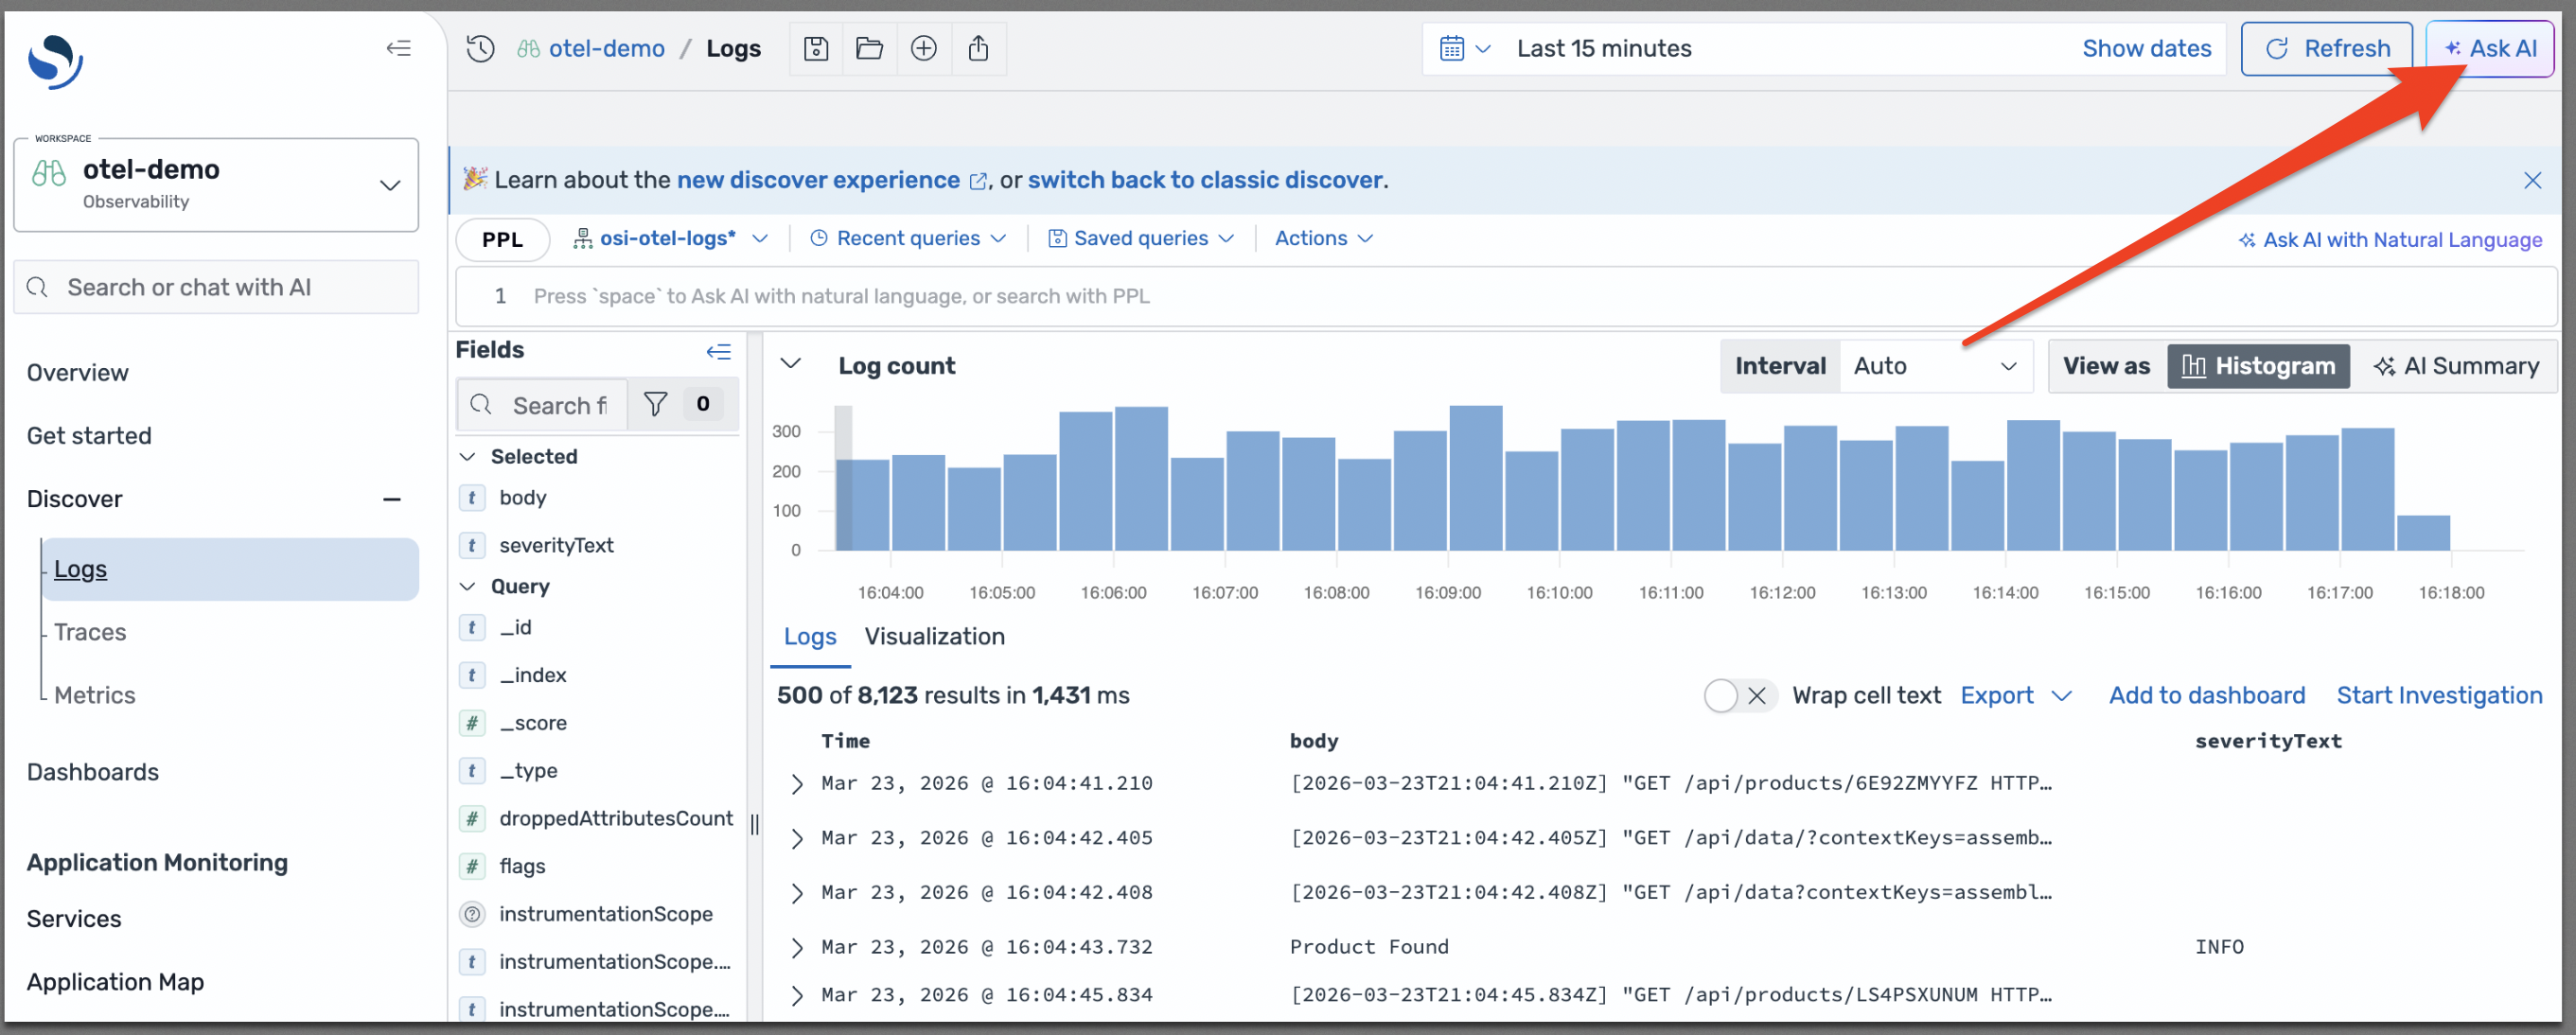This screenshot has width=2576, height=1035.
Task: Collapse the left navigation sidebar
Action: (x=399, y=48)
